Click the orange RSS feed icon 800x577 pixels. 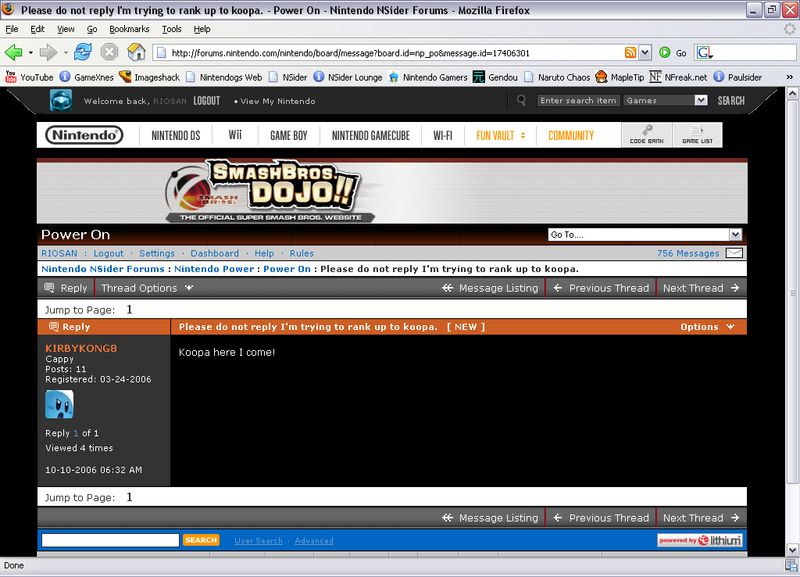[x=631, y=53]
